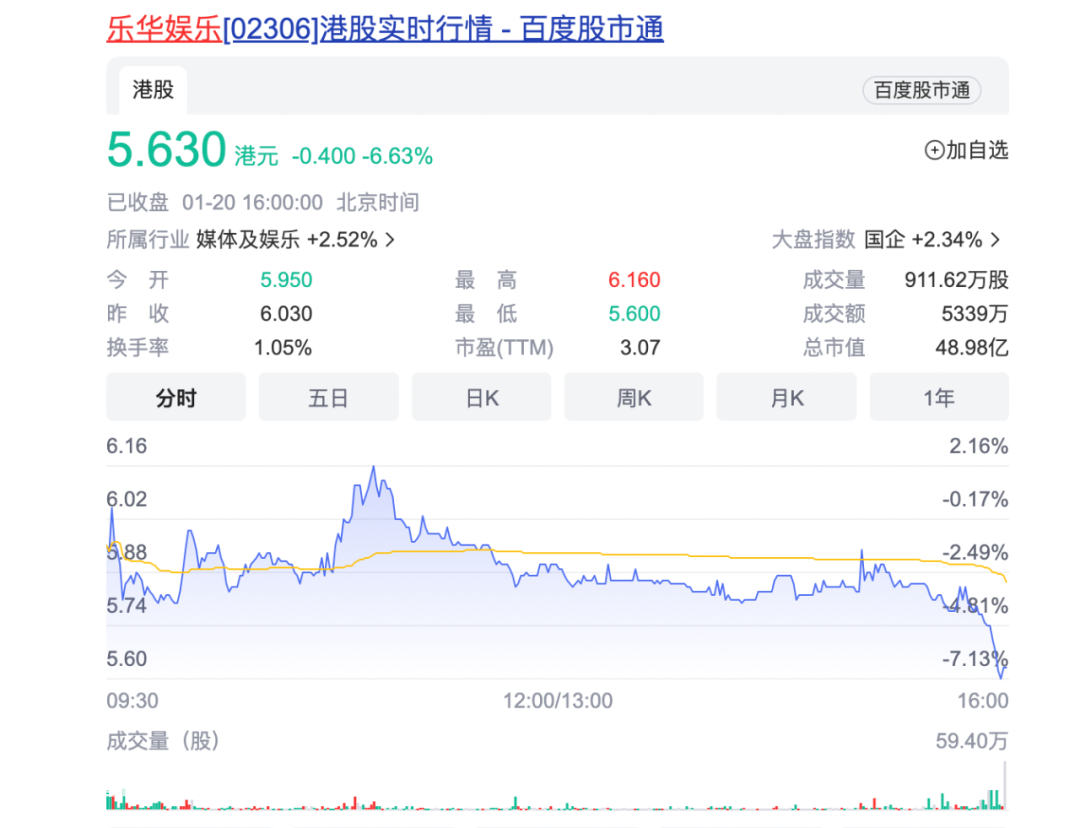
Task: Click the 换手率 value 1.05%
Action: point(282,347)
